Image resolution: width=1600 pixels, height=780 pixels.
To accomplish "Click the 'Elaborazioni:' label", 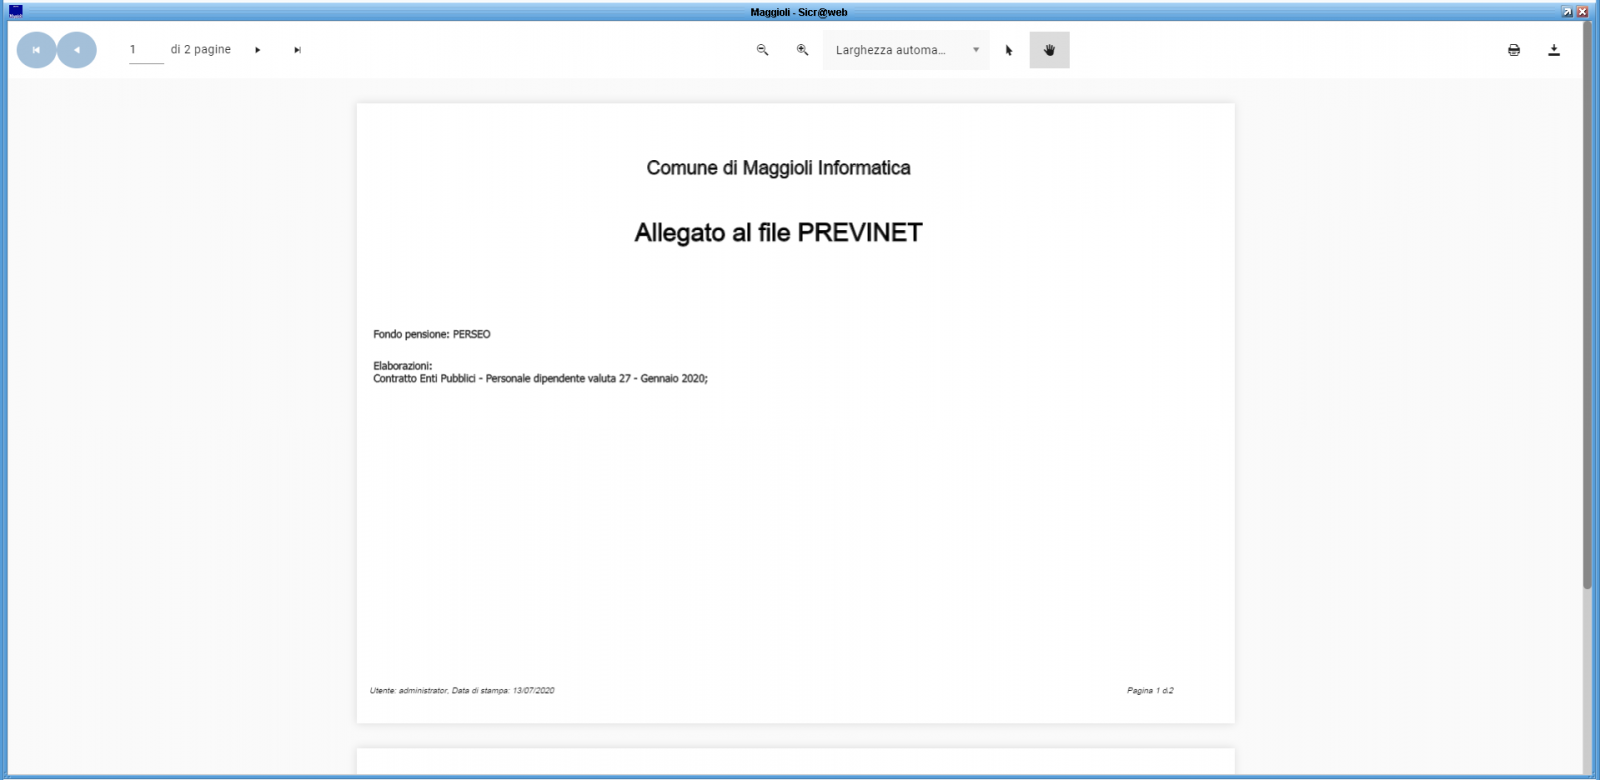I will [x=403, y=366].
